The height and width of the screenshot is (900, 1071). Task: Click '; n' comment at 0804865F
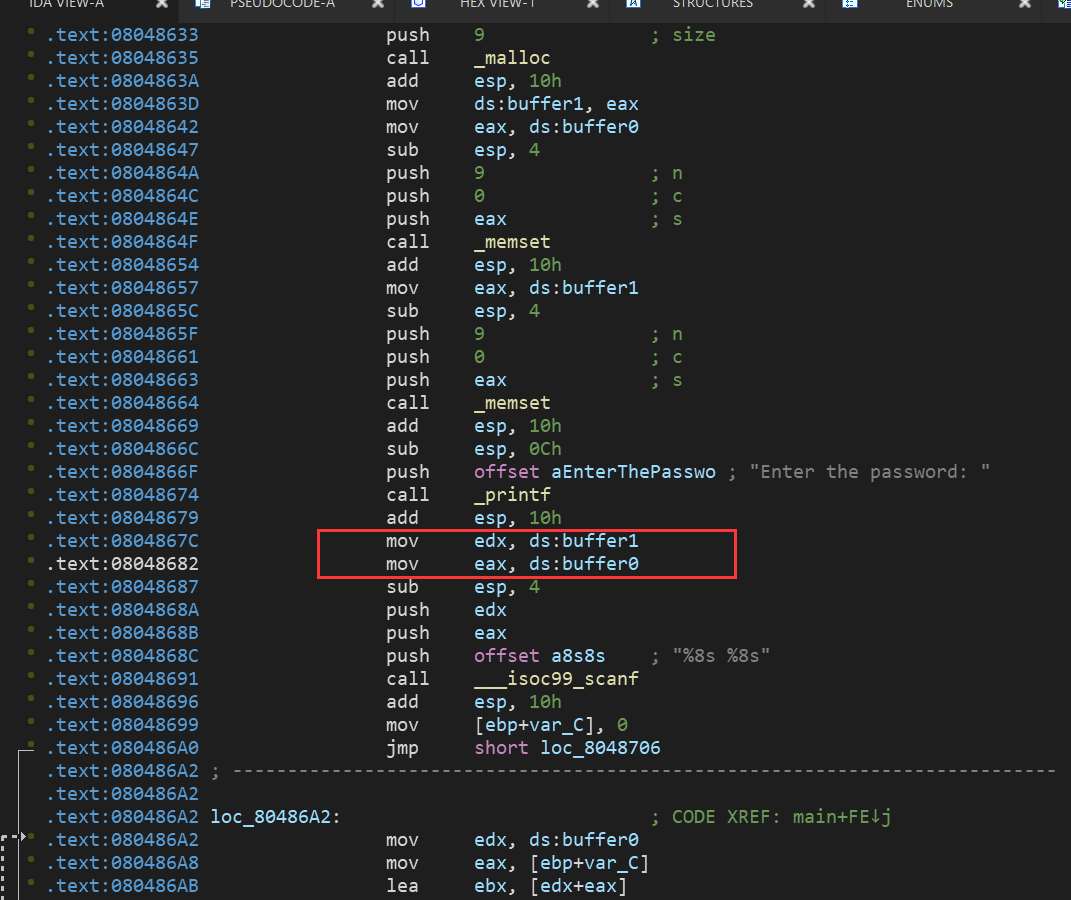[x=667, y=334]
